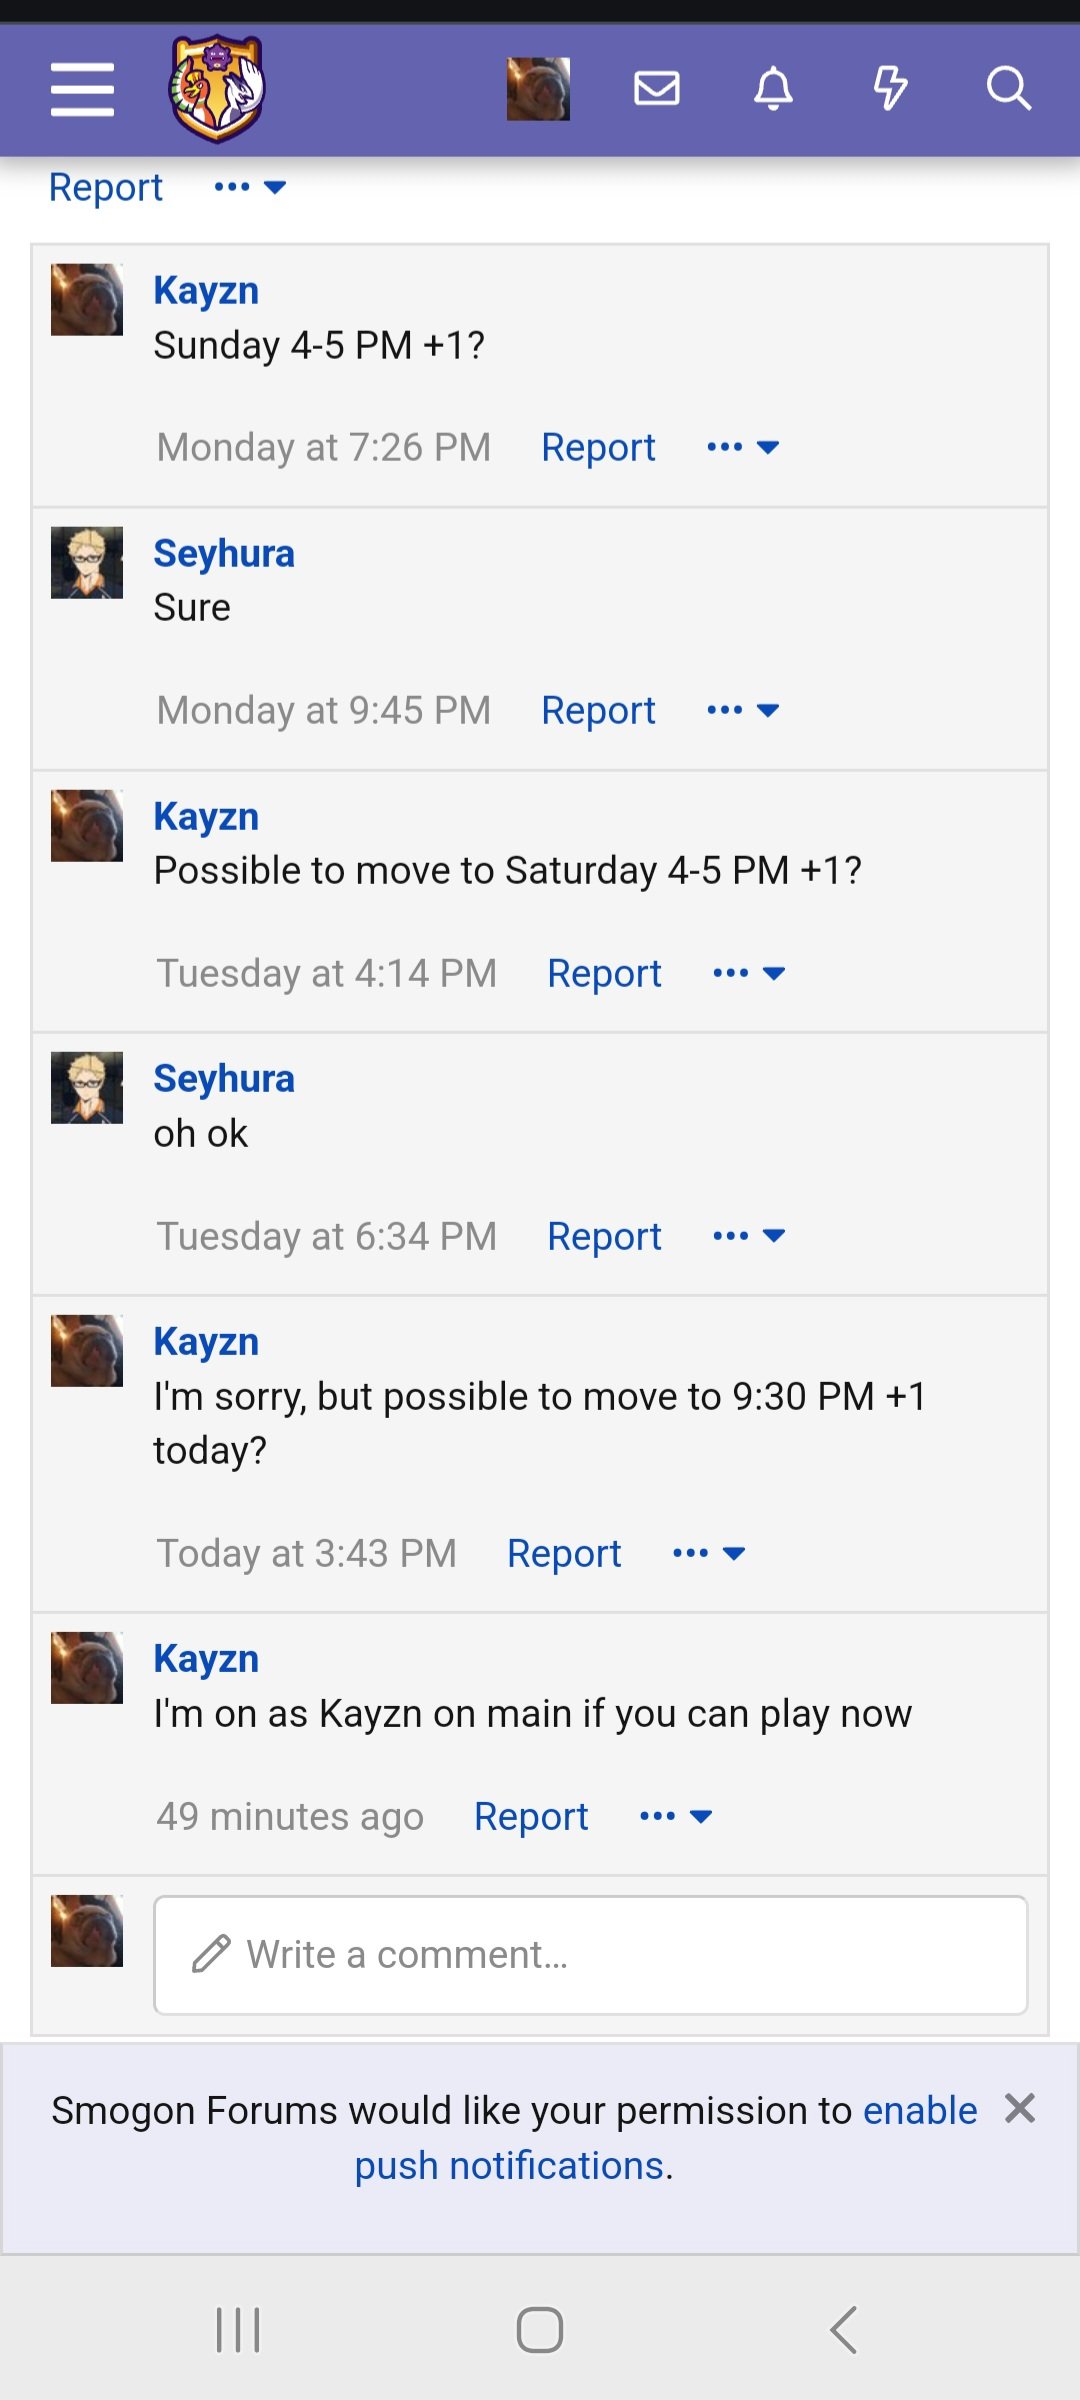
Task: Report the "Today at 3:43 PM" comment
Action: [564, 1553]
